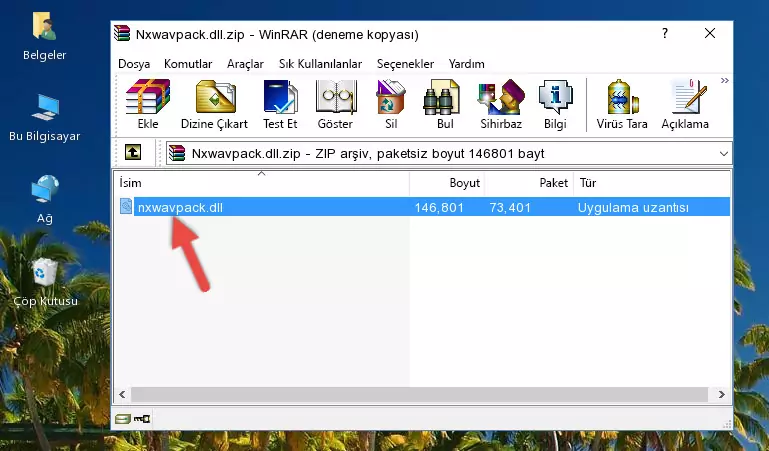Open Belgeler desktop icon
Image resolution: width=769 pixels, height=451 pixels.
click(x=44, y=26)
